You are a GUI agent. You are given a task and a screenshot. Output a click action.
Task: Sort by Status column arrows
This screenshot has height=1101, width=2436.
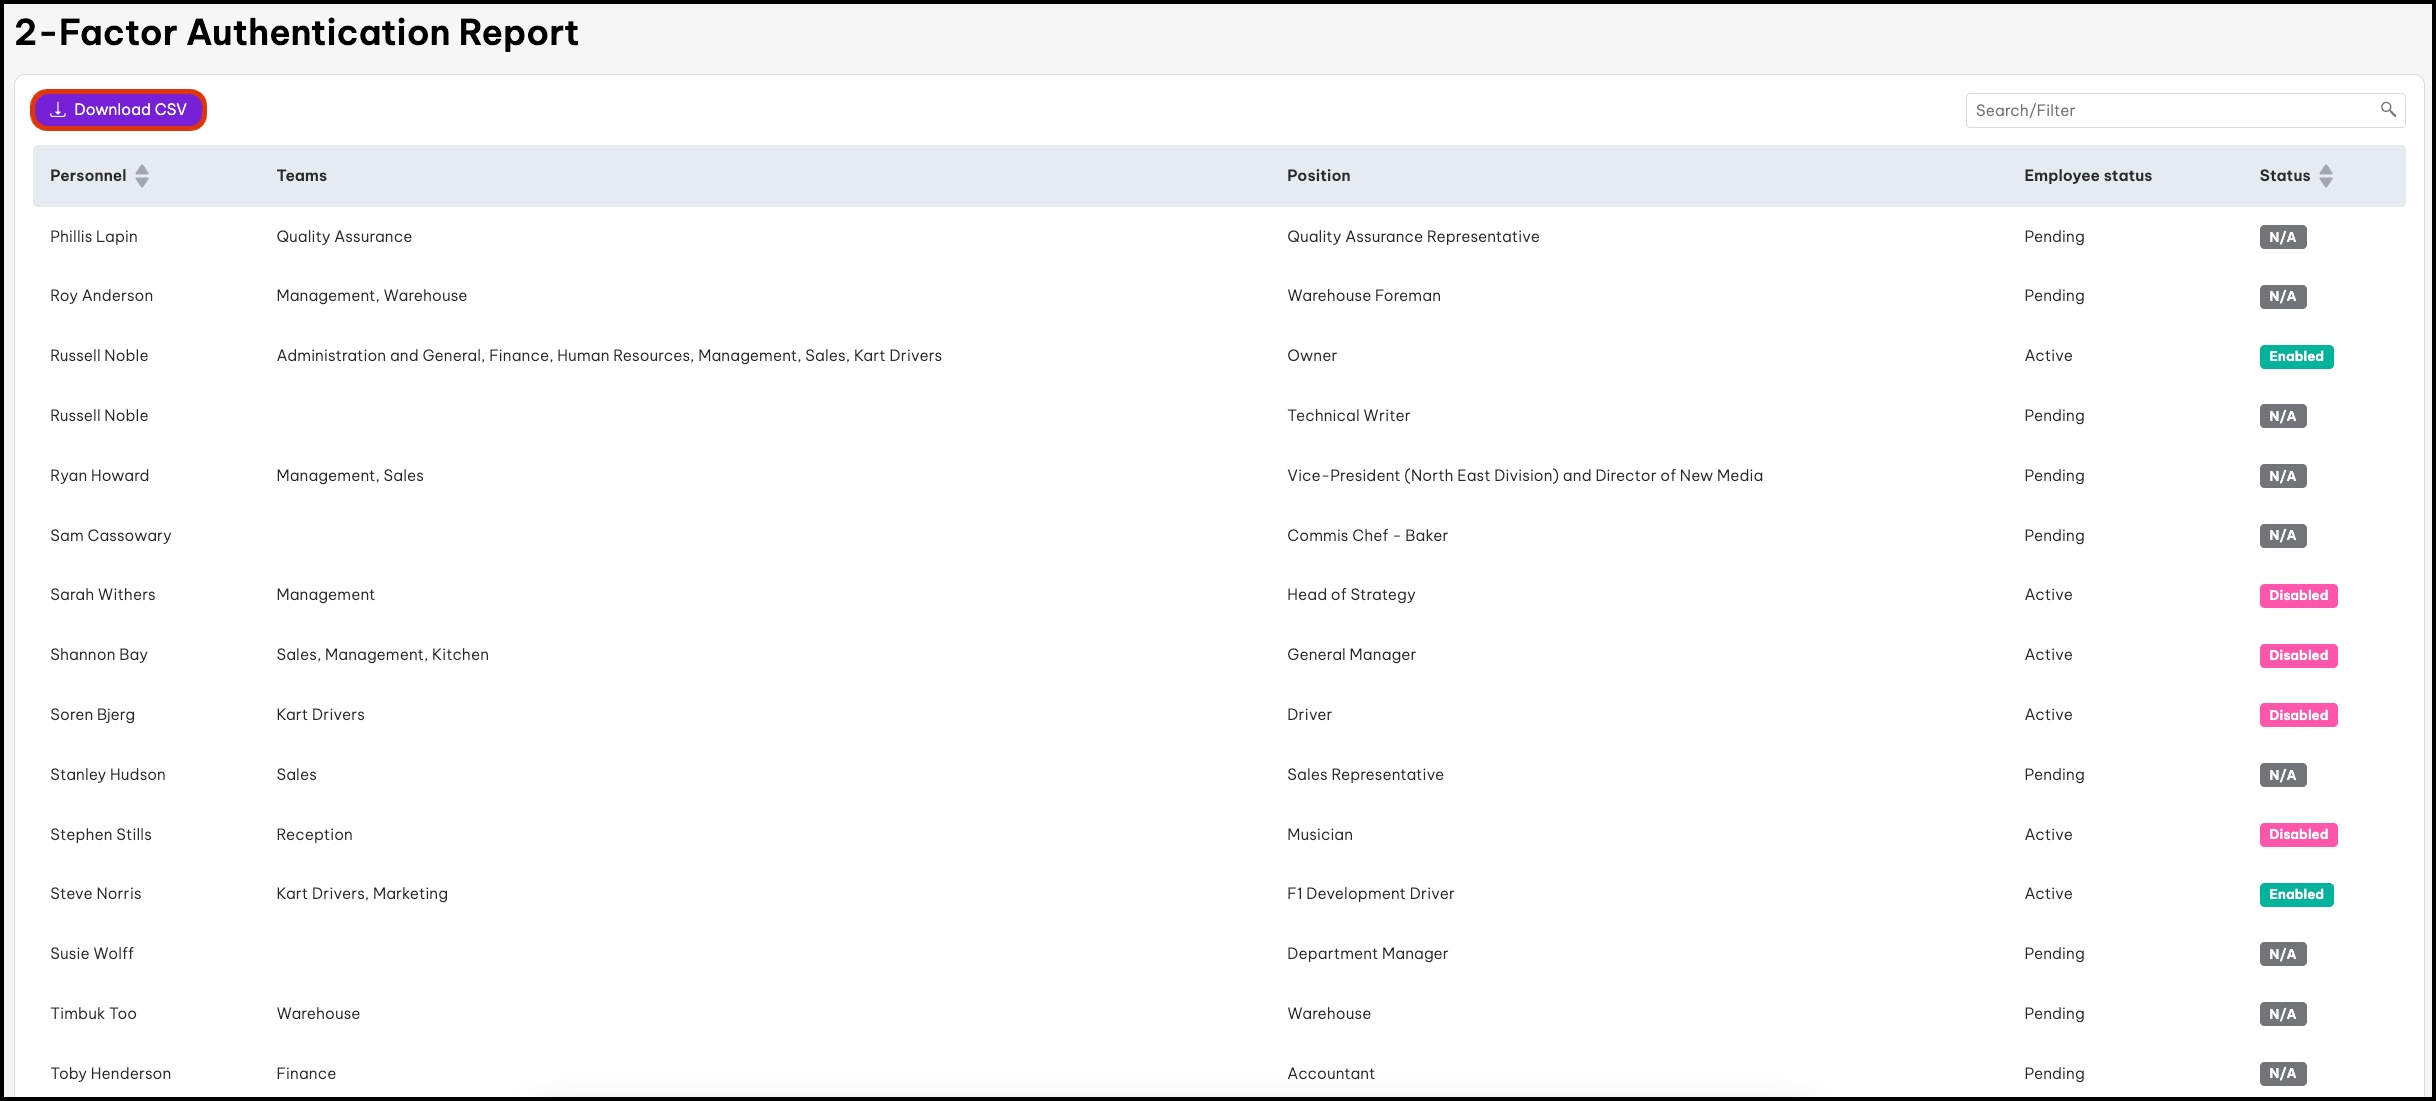click(2326, 176)
